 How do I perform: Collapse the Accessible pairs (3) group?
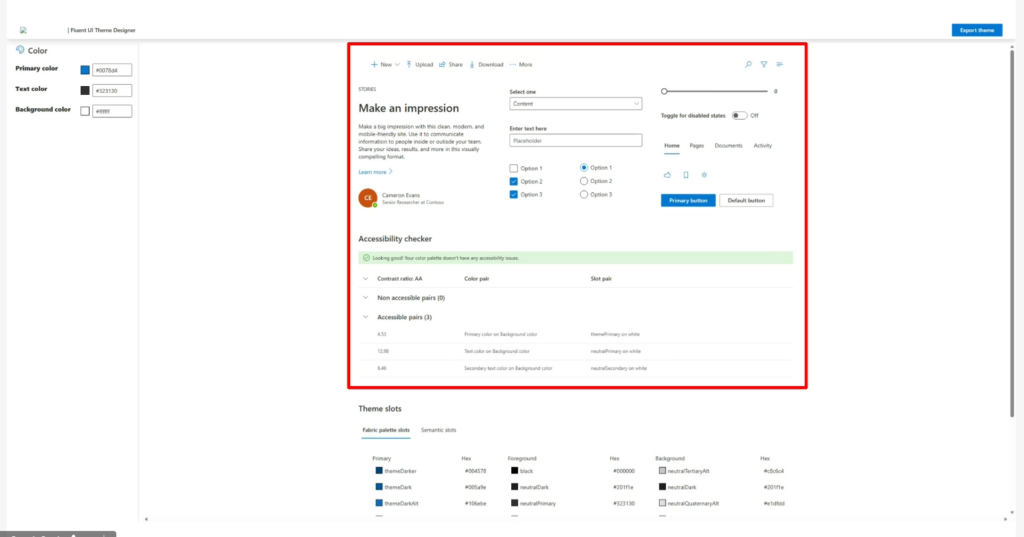365,317
